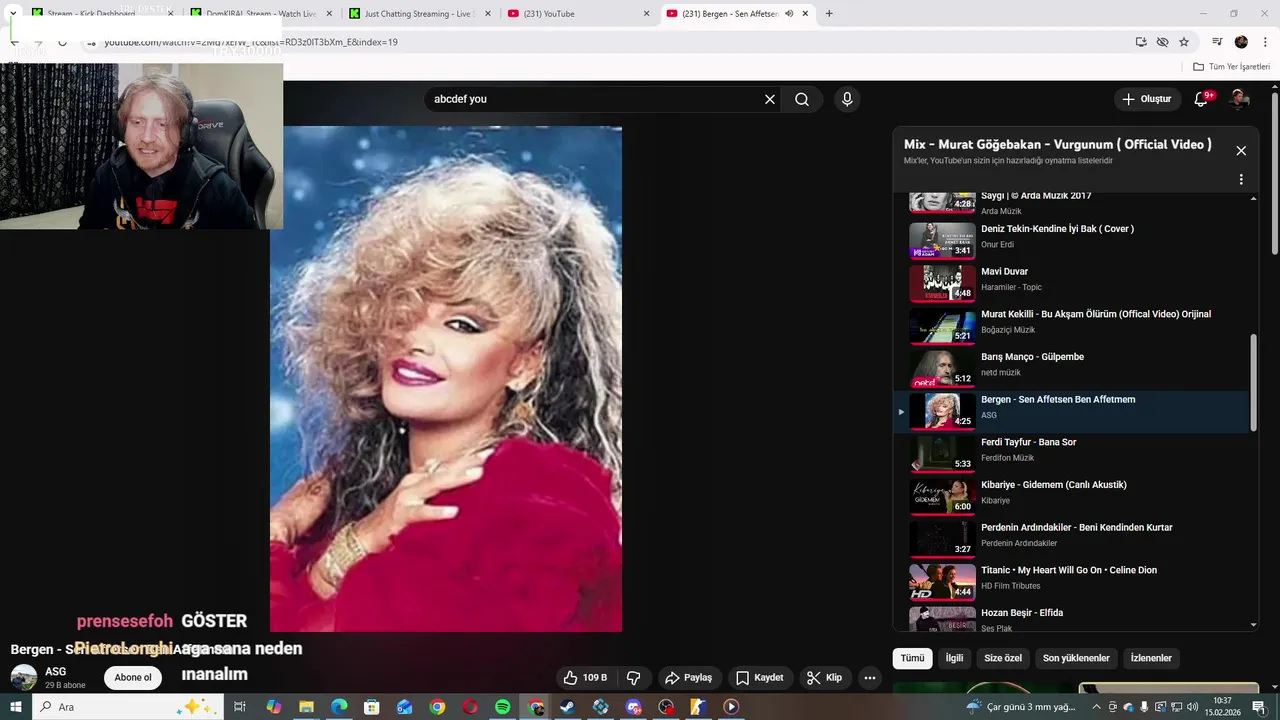Open a new browser tab
The height and width of the screenshot is (720, 1280).
829,14
